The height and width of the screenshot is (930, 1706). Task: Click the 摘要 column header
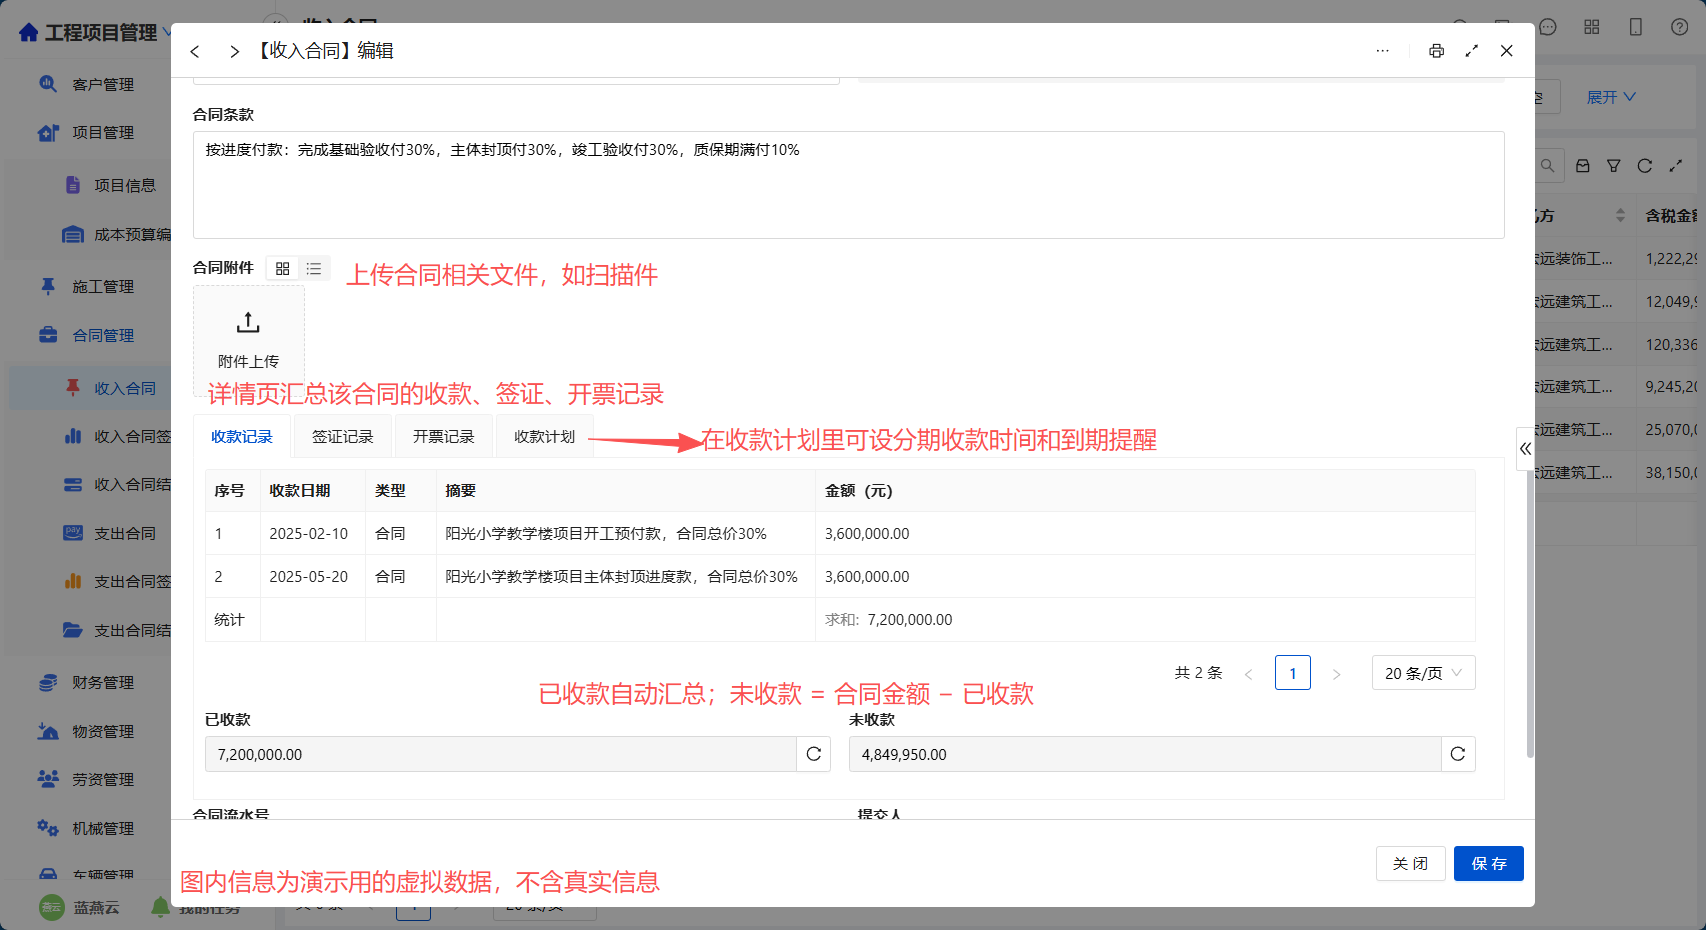tap(626, 491)
